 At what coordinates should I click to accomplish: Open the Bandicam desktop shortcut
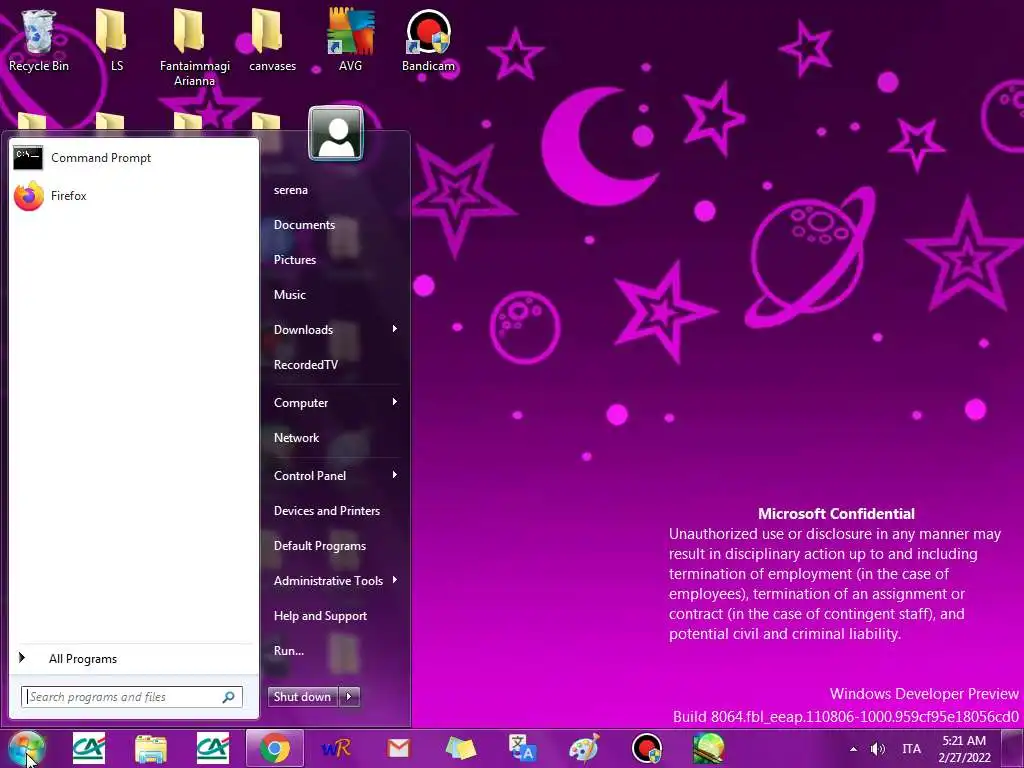[x=428, y=40]
